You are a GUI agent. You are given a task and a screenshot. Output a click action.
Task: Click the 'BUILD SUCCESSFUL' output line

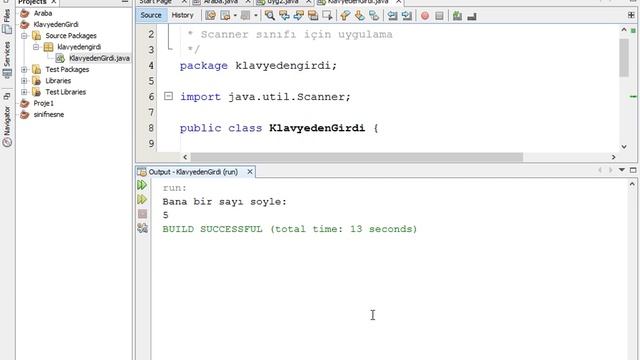(x=290, y=229)
